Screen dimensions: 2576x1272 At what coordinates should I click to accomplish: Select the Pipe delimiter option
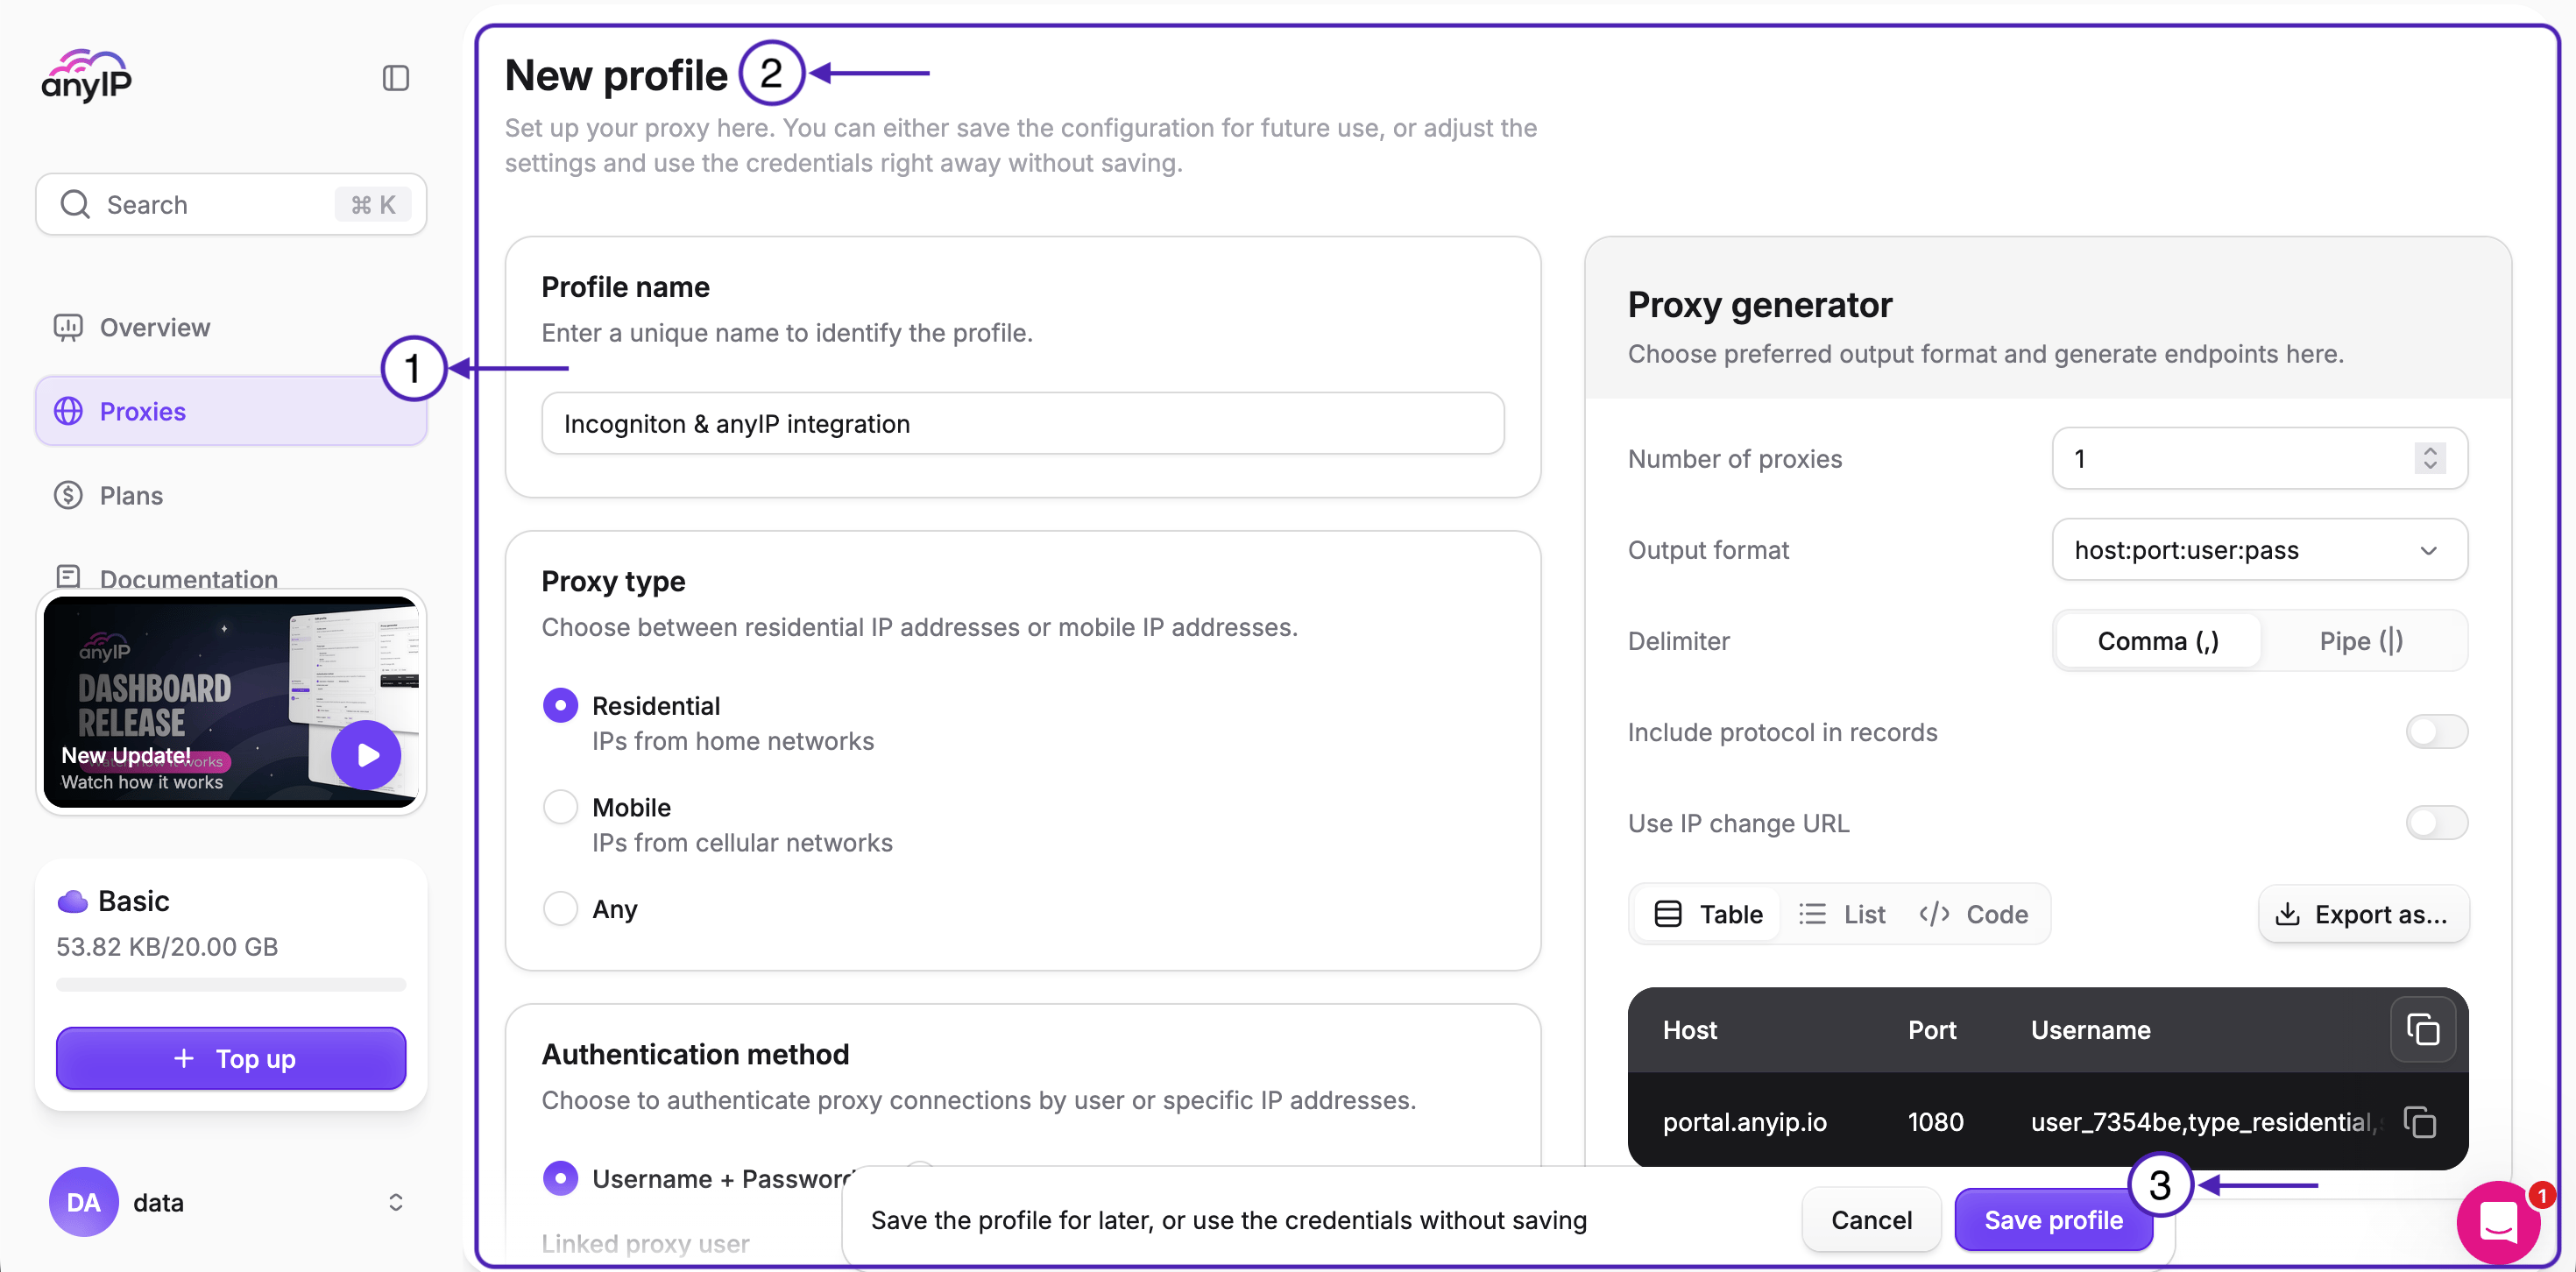tap(2361, 641)
